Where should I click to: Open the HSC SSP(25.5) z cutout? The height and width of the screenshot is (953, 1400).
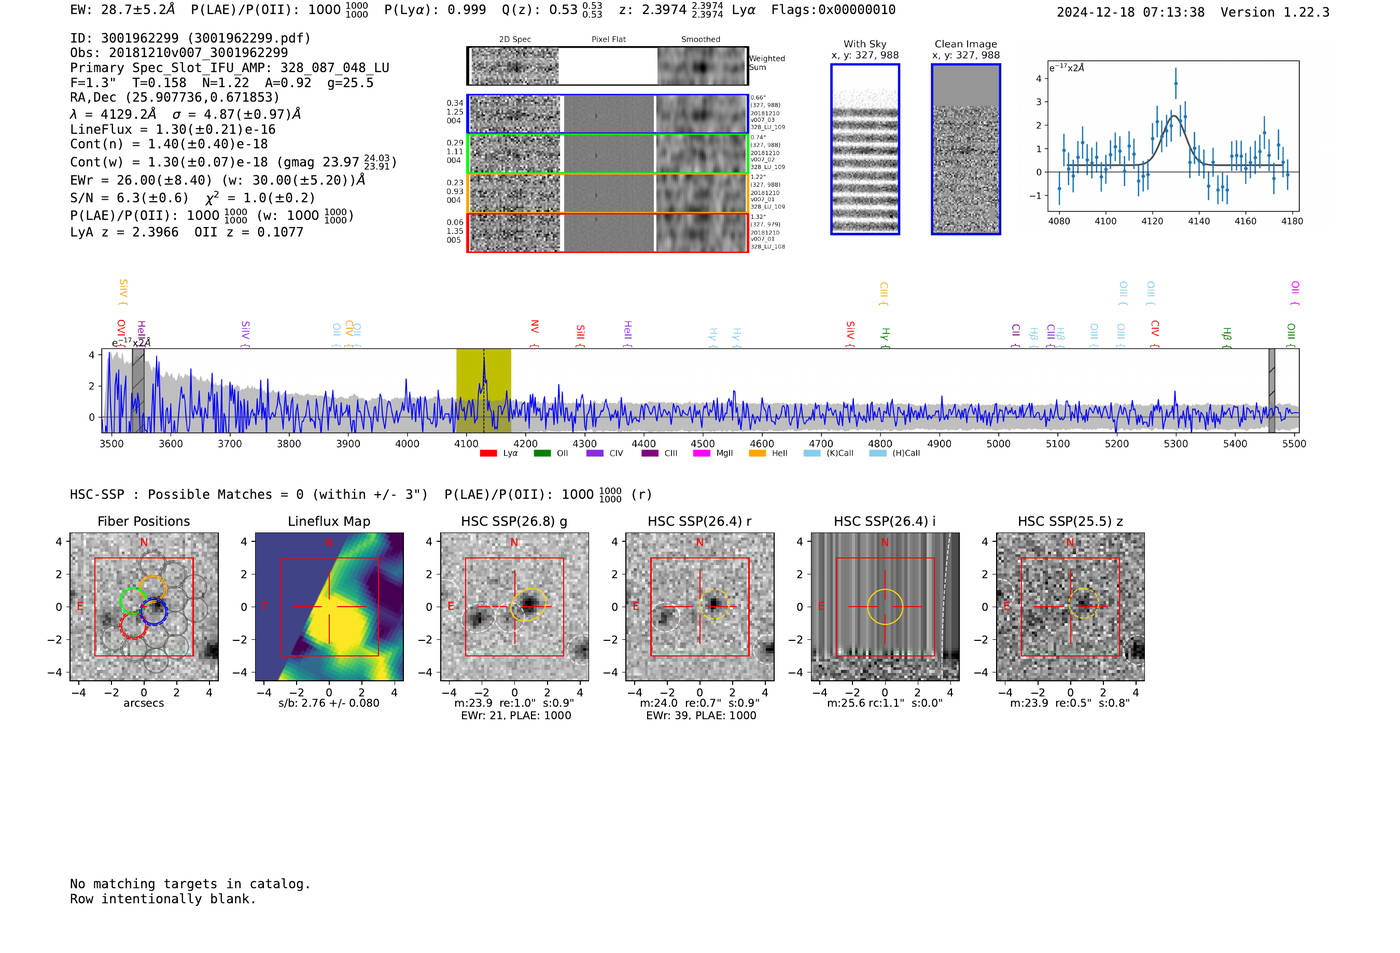[x=1070, y=607]
